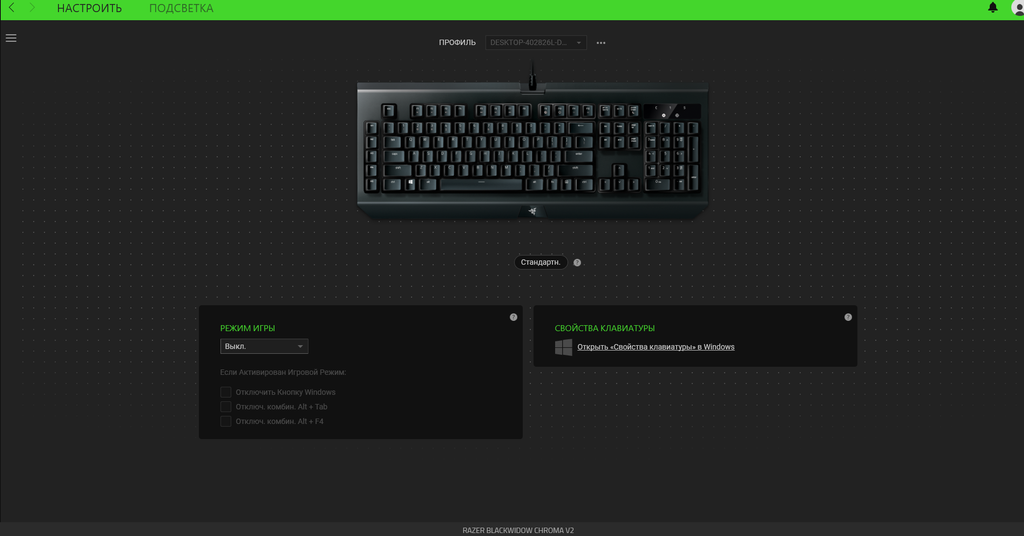
Task: Click the spacebar on keyboard image
Action: [481, 184]
